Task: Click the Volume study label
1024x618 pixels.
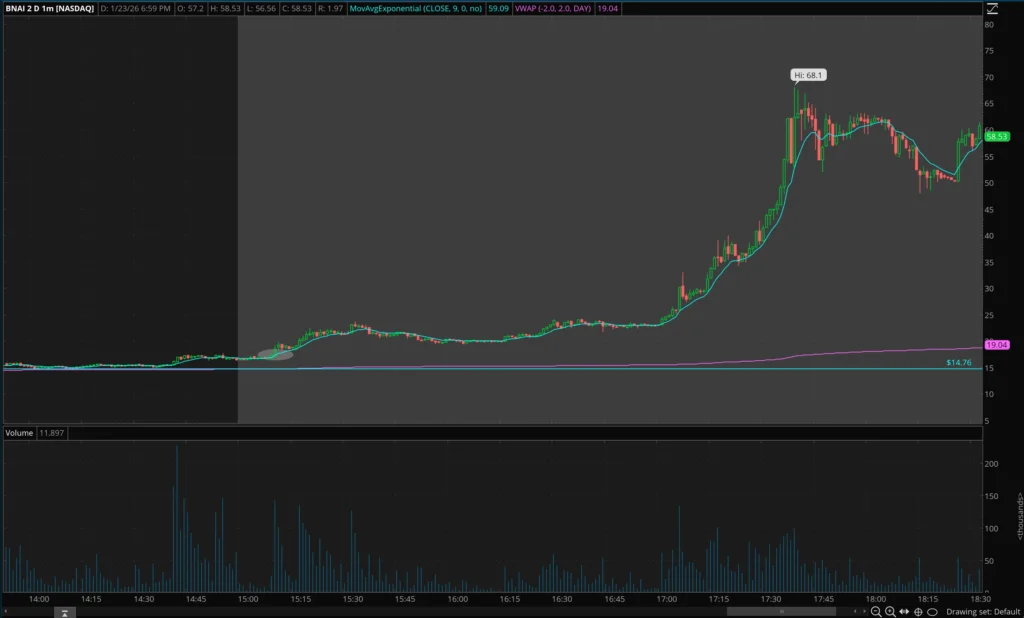Action: [19, 433]
